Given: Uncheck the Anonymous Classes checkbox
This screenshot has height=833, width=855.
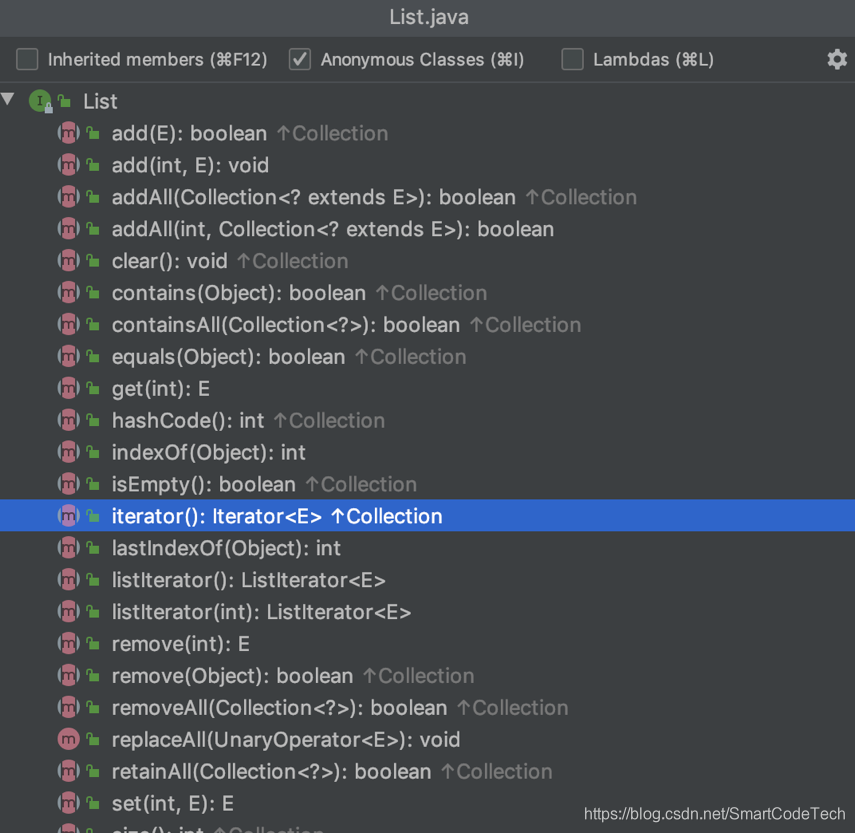Looking at the screenshot, I should click(x=300, y=59).
